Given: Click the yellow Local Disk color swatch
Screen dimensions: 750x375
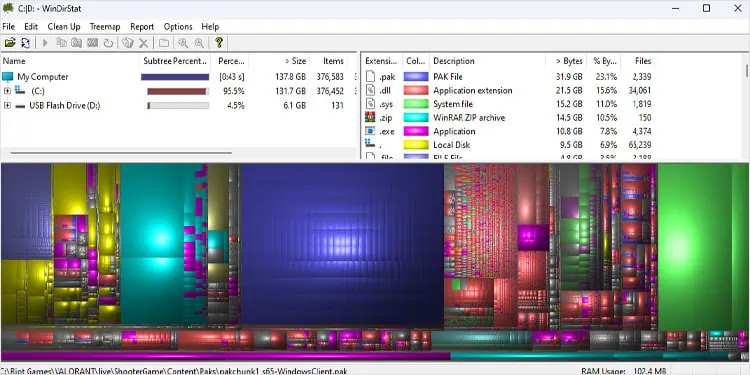Looking at the screenshot, I should [x=416, y=144].
